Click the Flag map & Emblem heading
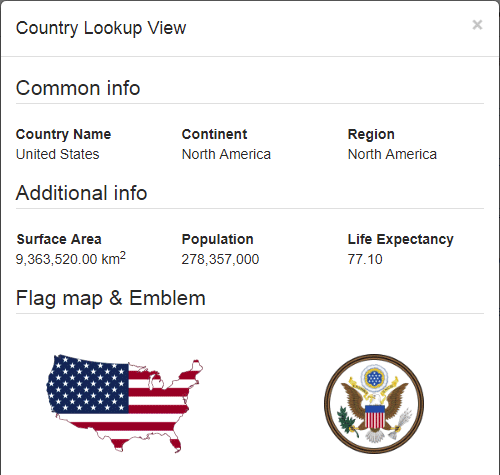This screenshot has height=475, width=500. (x=111, y=298)
